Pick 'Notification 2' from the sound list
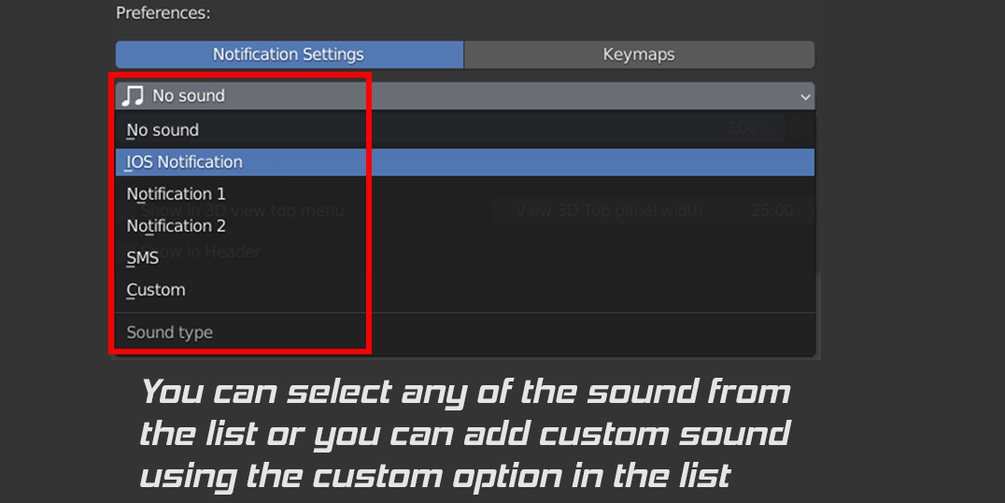The image size is (1005, 503). (x=176, y=226)
